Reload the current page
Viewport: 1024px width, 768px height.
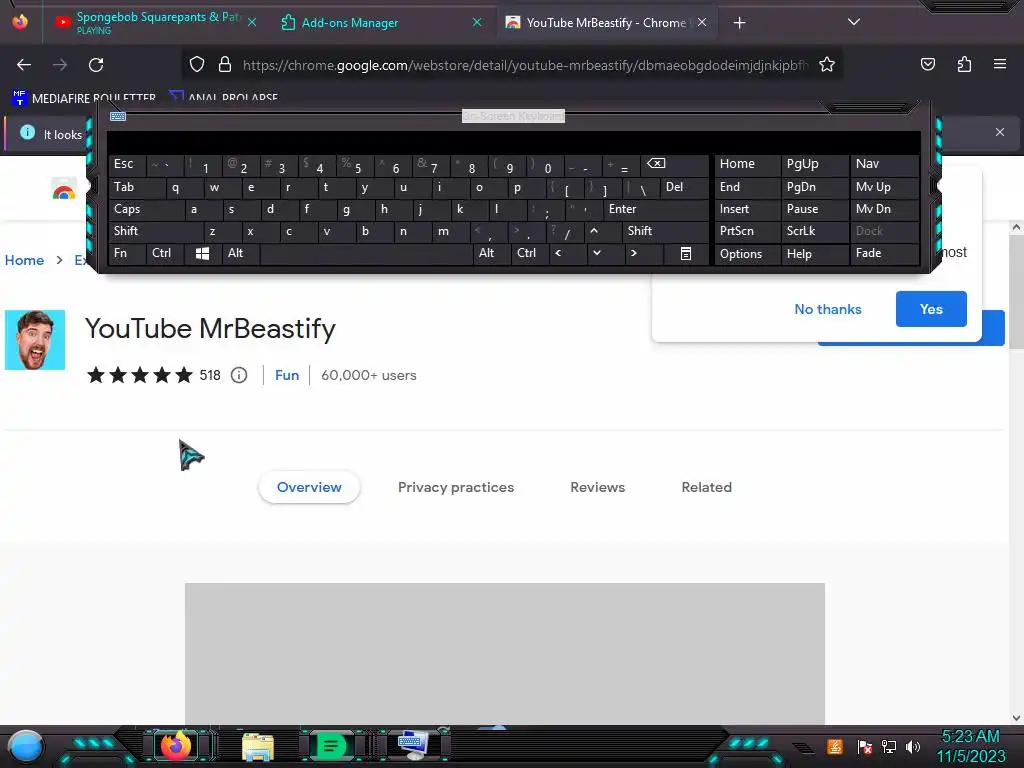96,65
